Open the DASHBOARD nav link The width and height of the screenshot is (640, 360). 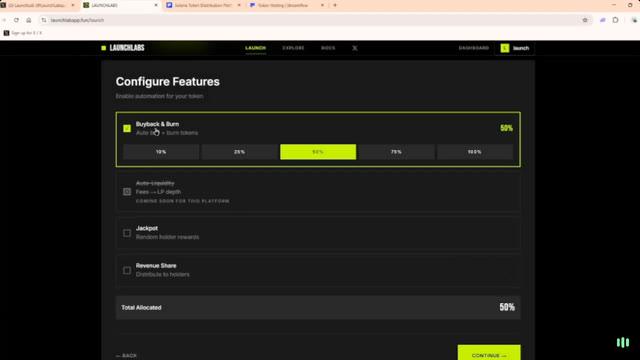pos(474,48)
